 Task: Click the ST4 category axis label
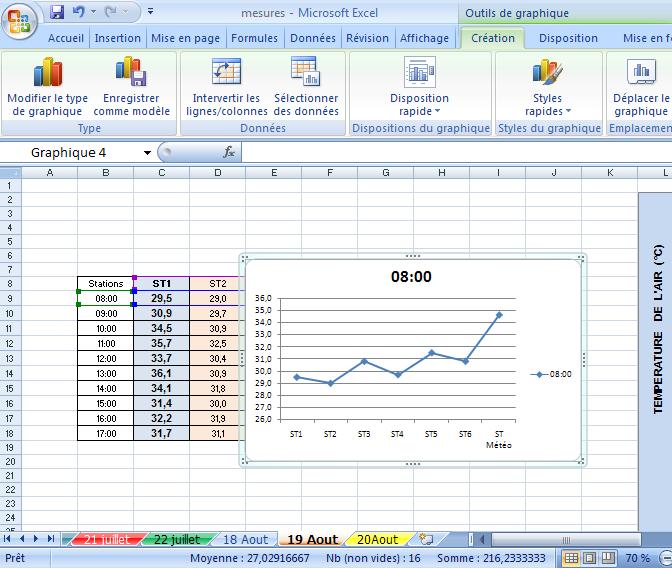click(397, 434)
